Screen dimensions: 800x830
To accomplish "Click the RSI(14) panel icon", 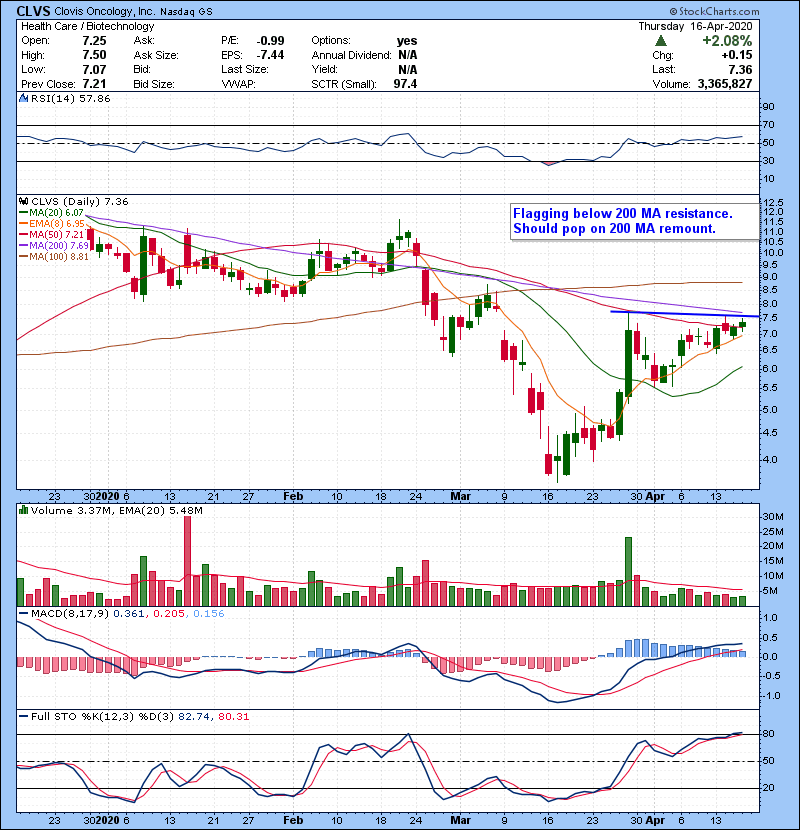I will coord(24,98).
